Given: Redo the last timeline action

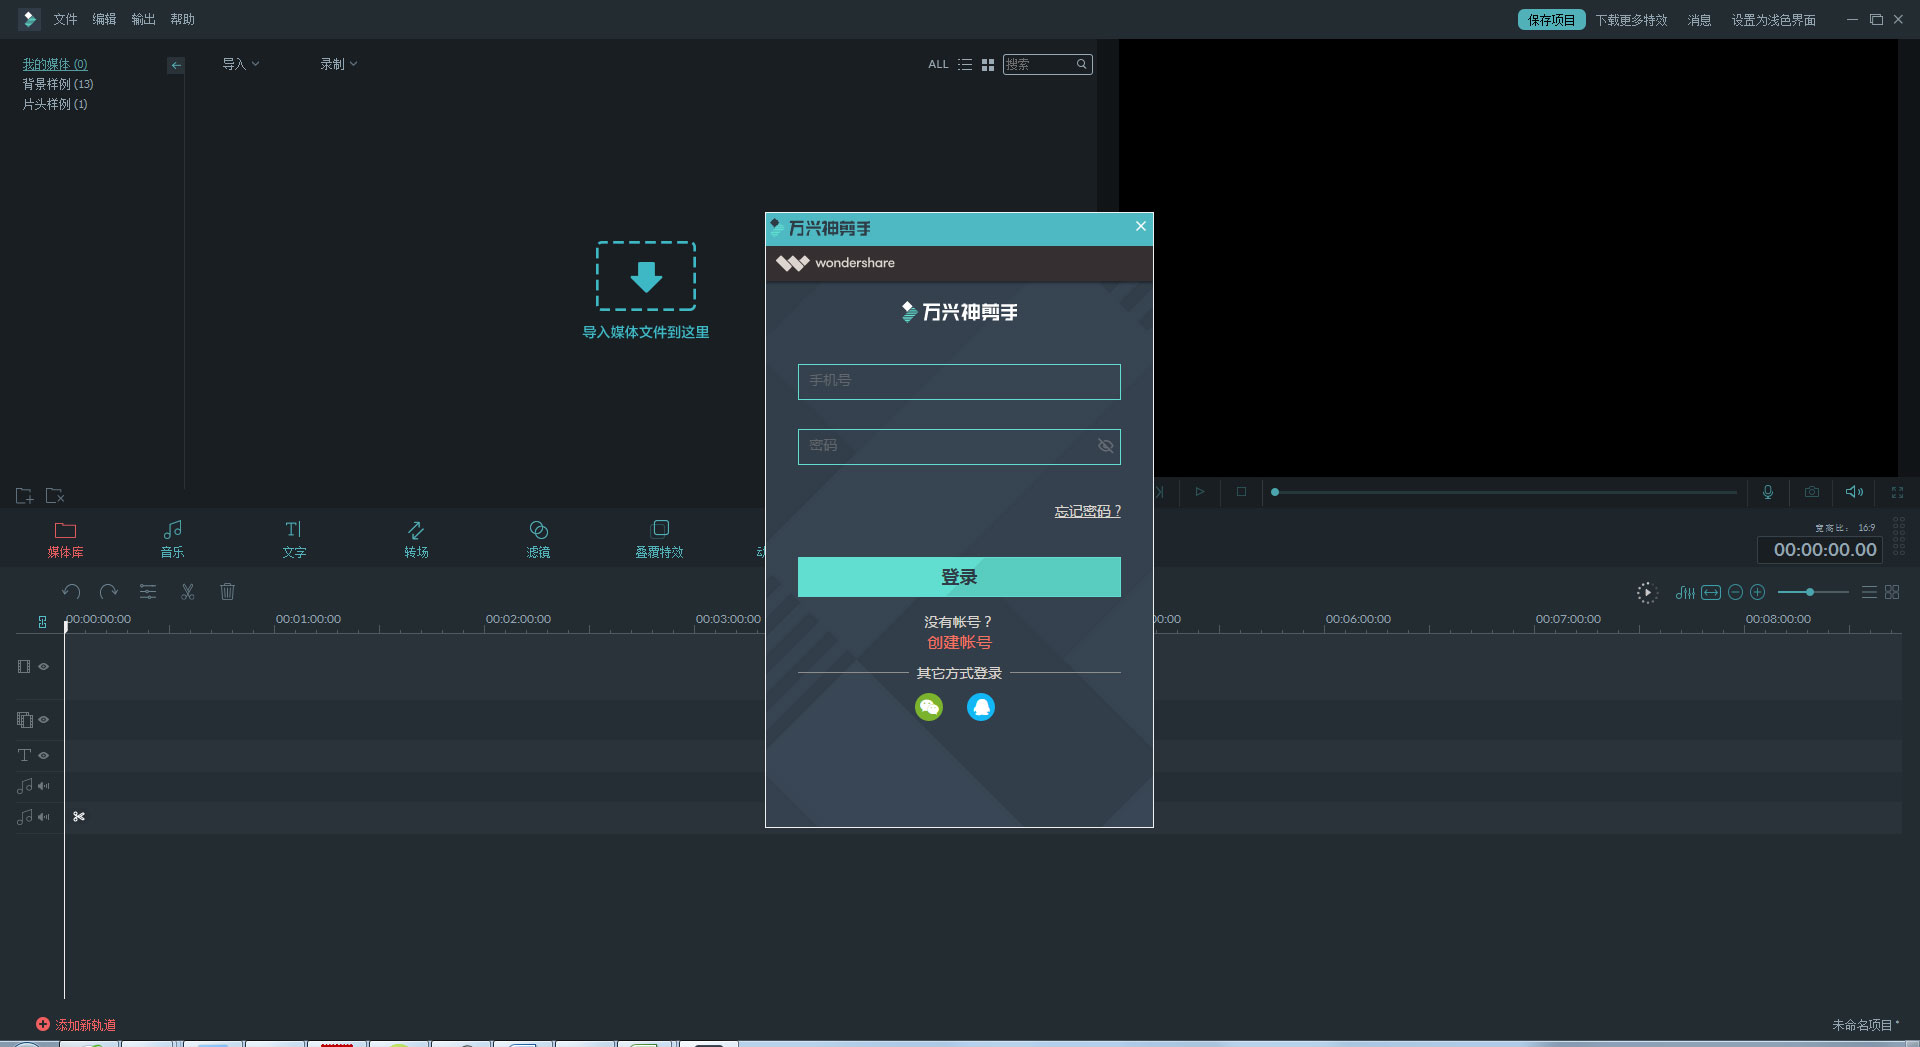Looking at the screenshot, I should (109, 592).
